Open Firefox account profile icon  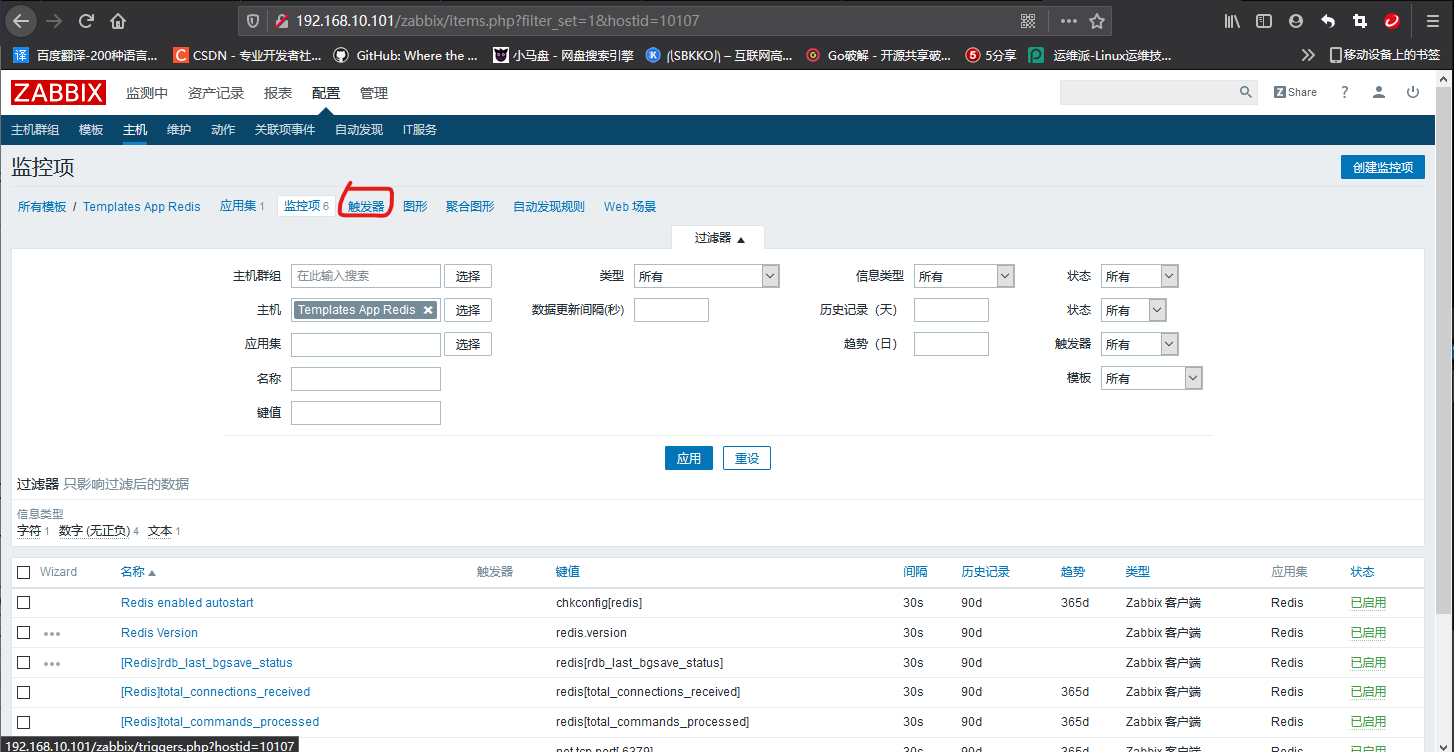pyautogui.click(x=1296, y=21)
